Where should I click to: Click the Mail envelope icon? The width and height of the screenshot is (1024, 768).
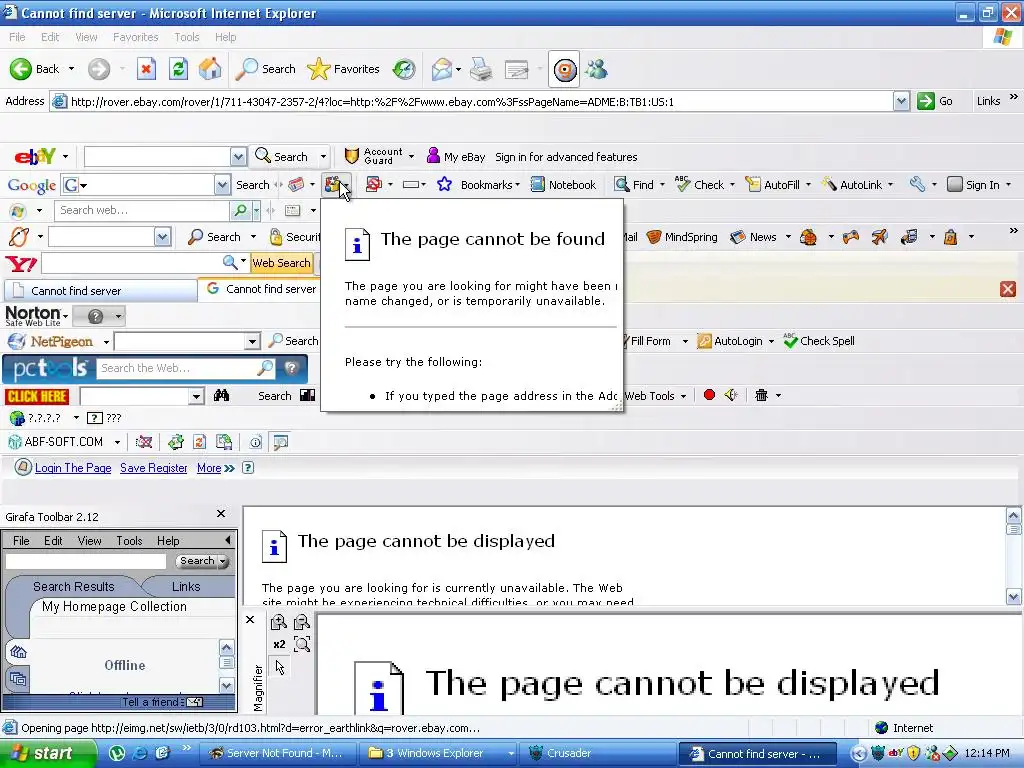point(442,69)
